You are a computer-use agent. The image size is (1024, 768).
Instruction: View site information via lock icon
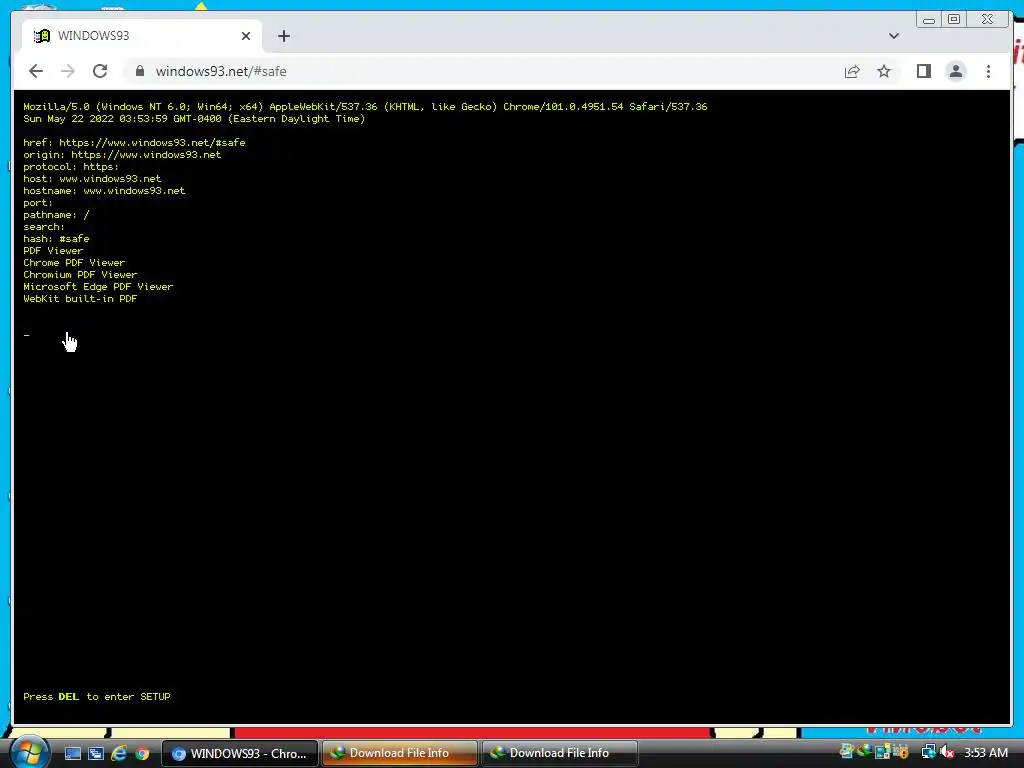(140, 71)
